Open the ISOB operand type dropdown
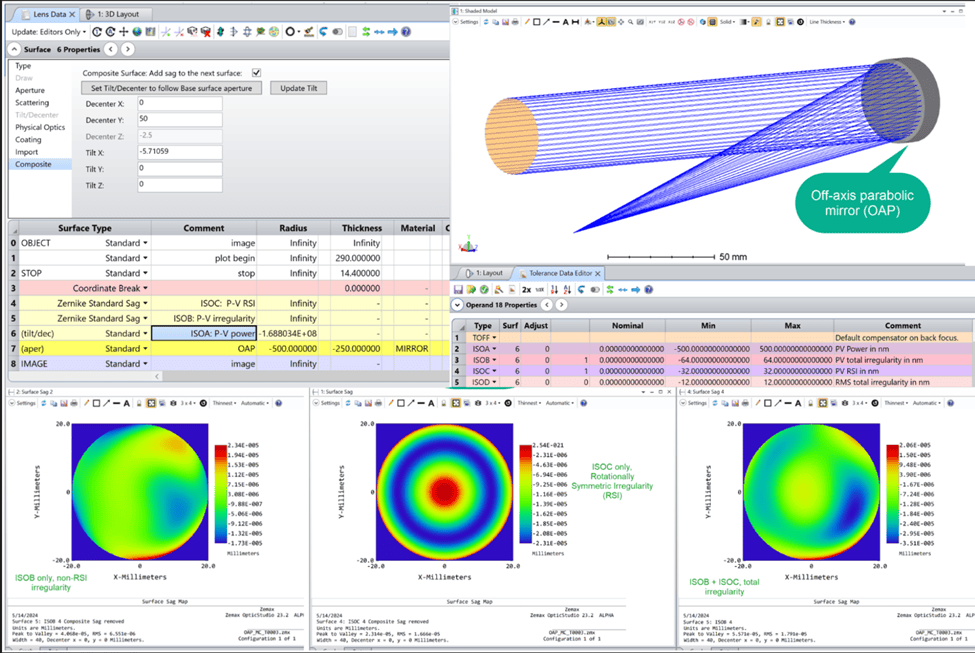975x653 pixels. coord(494,360)
